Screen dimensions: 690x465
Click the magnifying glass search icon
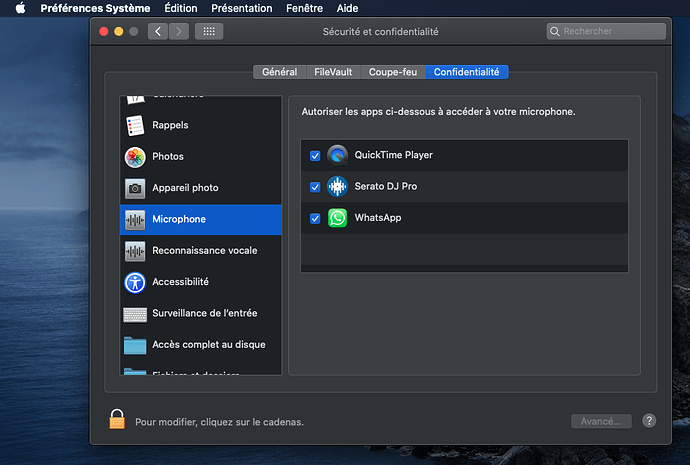554,31
